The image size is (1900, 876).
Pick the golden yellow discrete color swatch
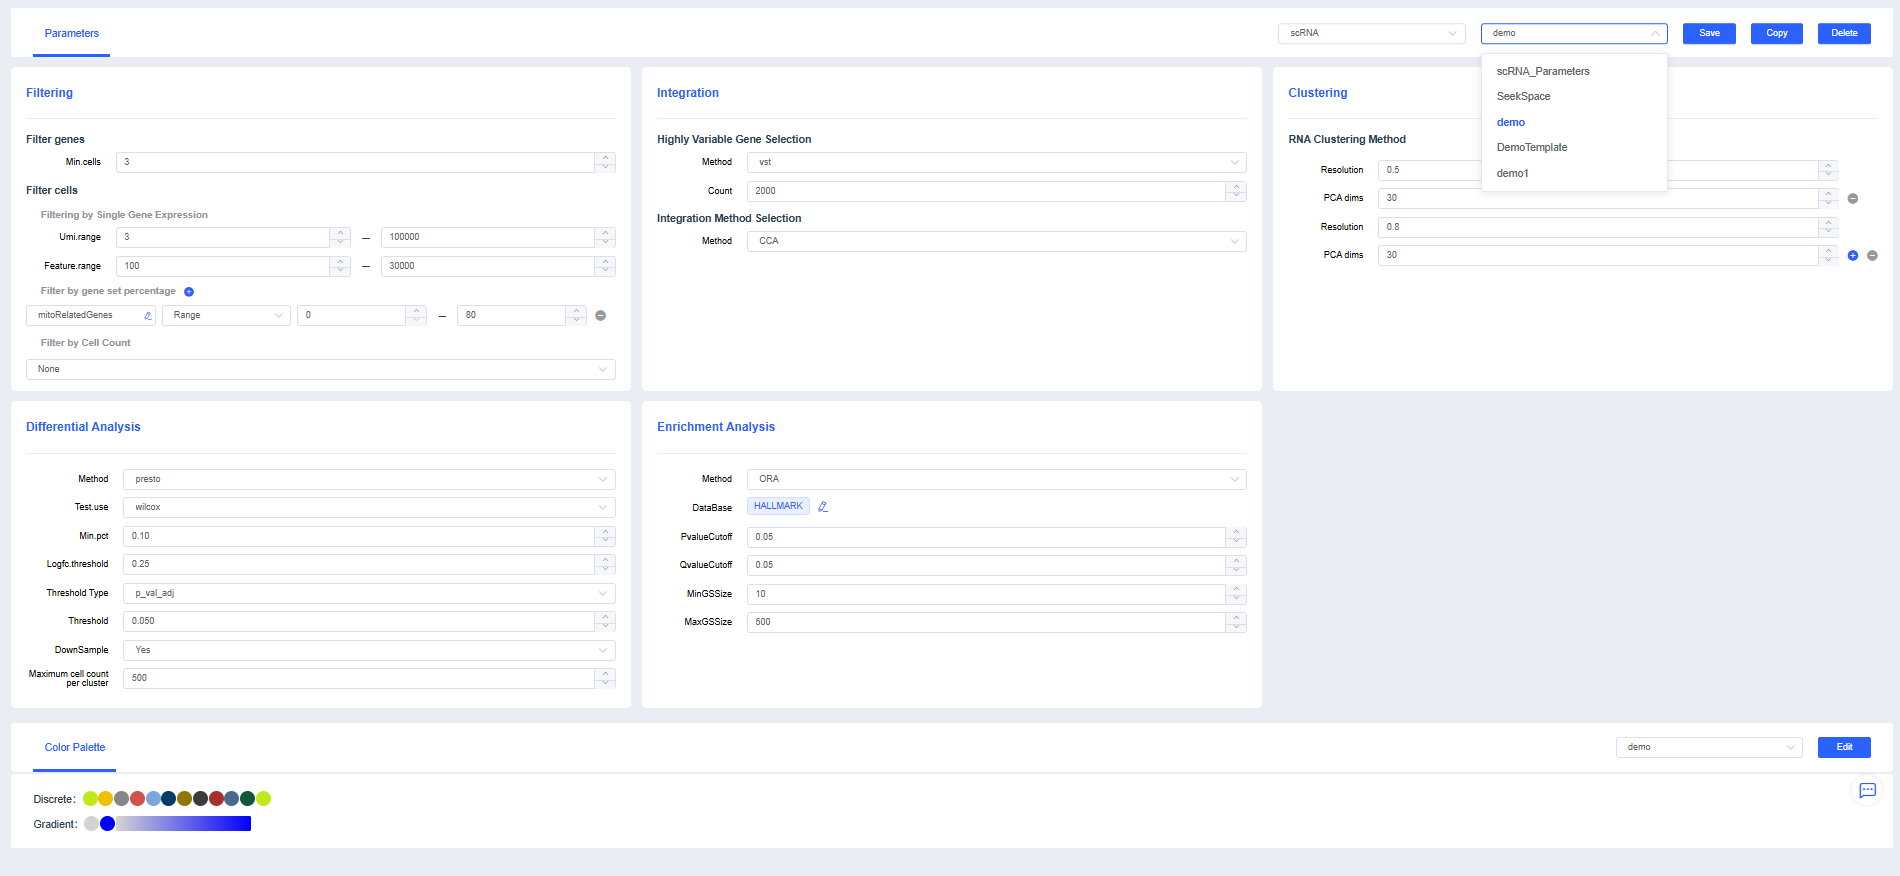coord(105,799)
